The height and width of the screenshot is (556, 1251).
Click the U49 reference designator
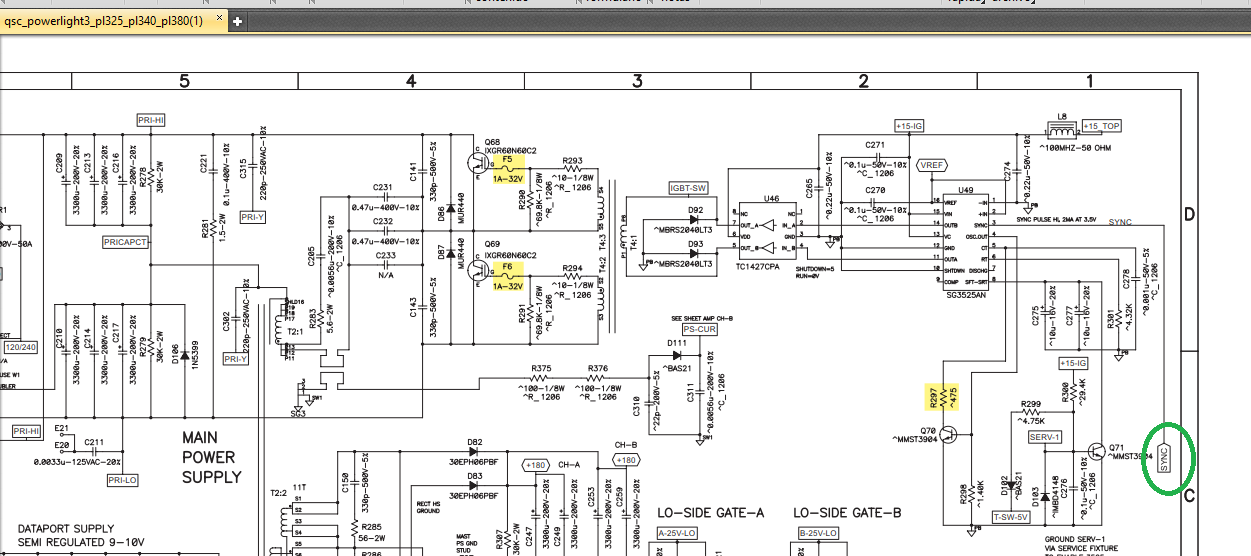coord(966,189)
